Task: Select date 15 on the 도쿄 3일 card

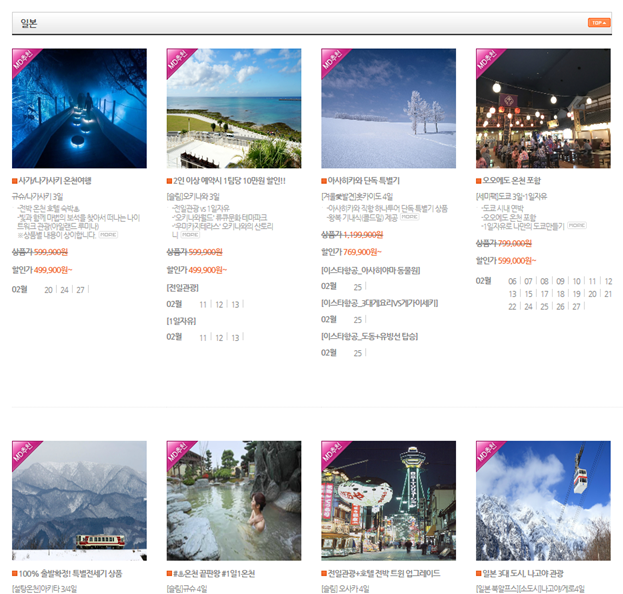Action: point(528,294)
